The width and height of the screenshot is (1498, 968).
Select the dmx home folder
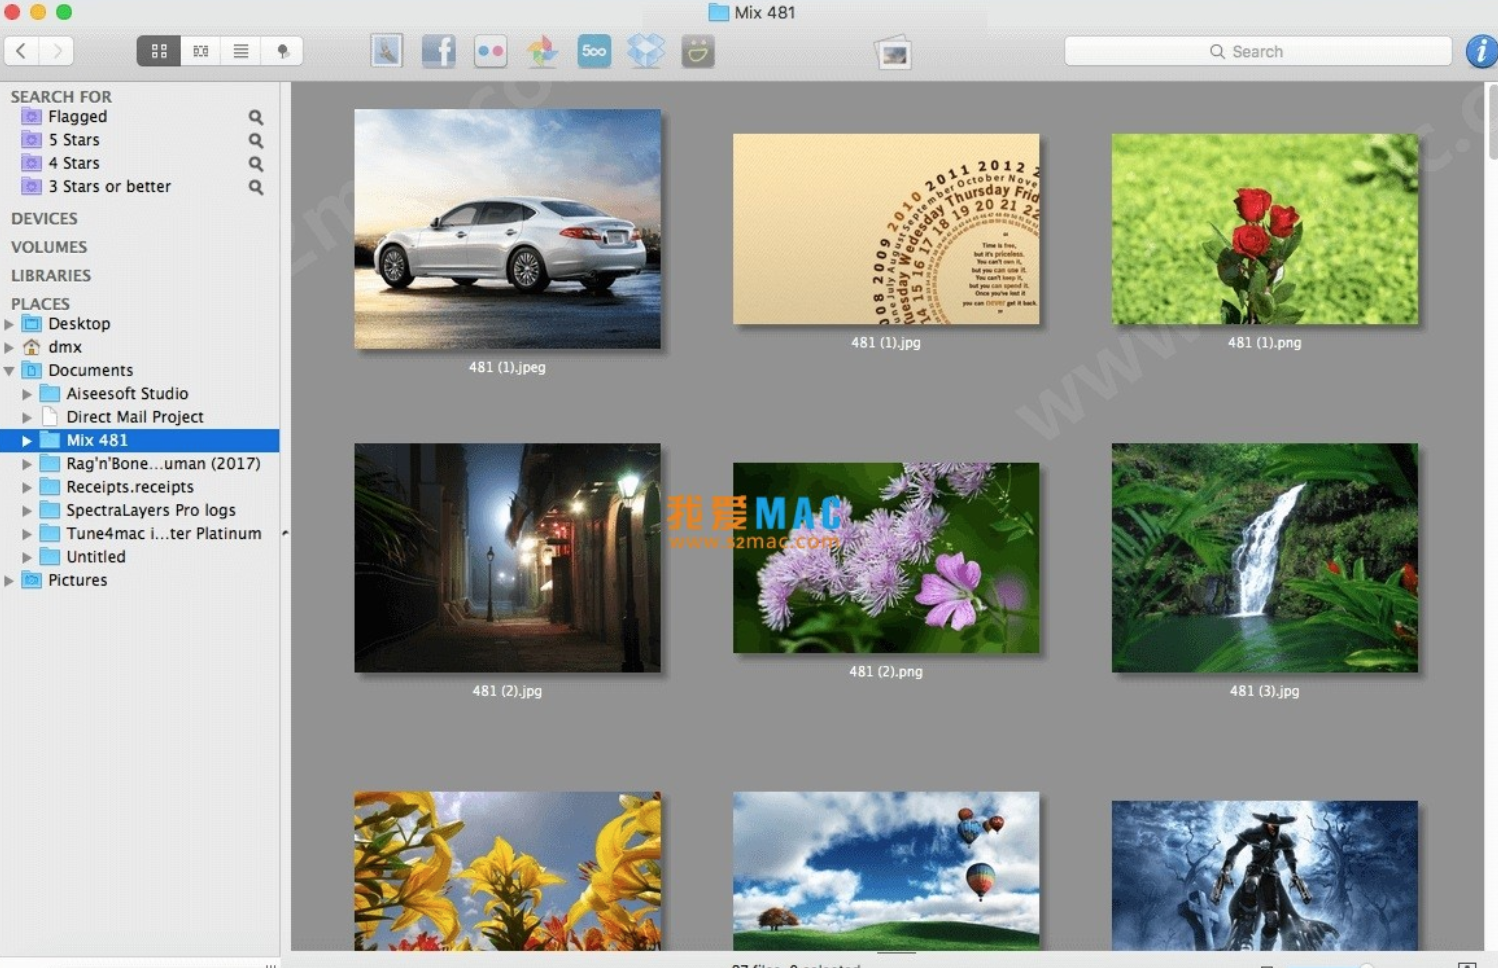pos(65,347)
